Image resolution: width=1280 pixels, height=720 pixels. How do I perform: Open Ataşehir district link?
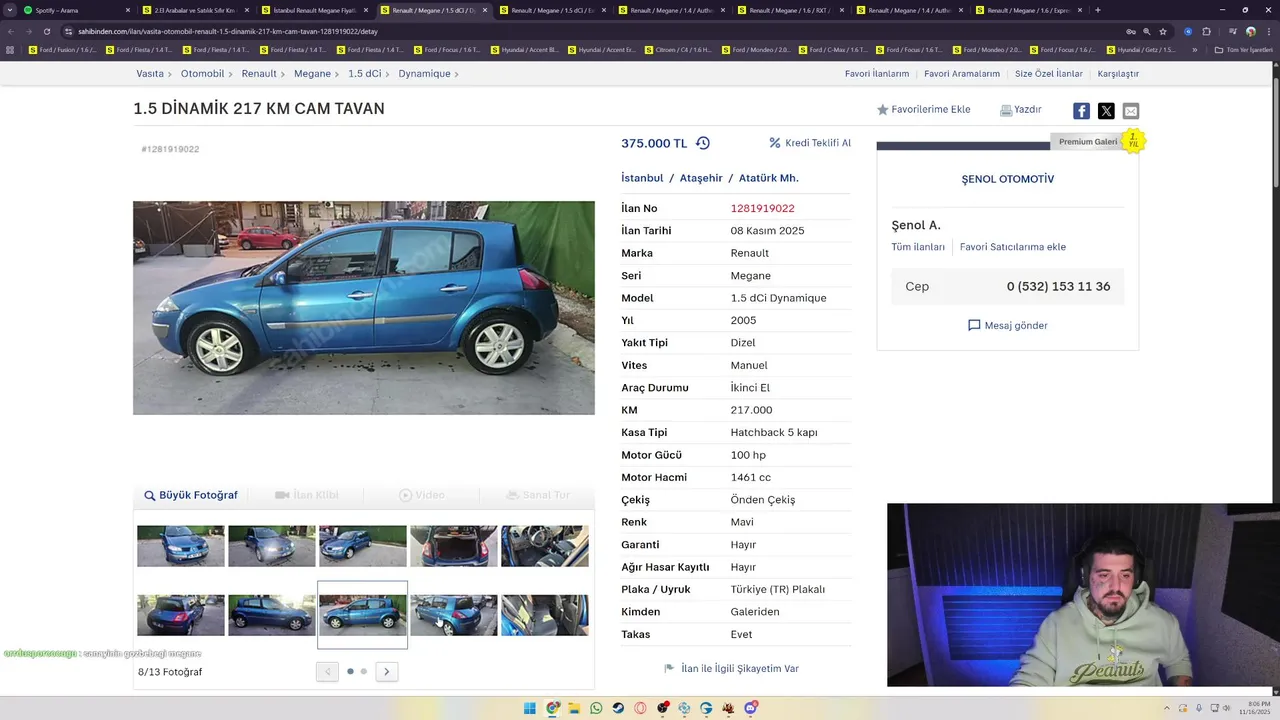[x=701, y=178]
